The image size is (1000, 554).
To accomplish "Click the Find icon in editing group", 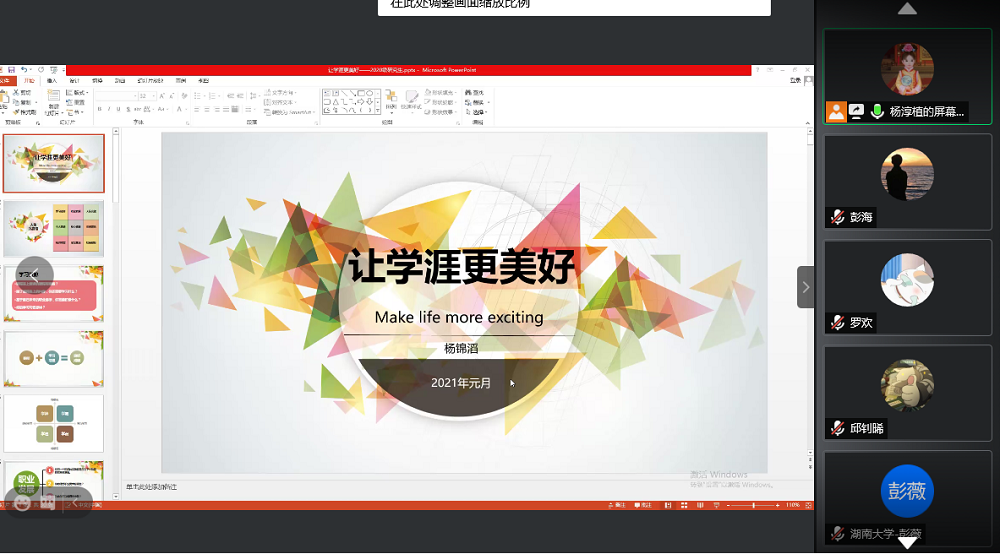I will click(468, 92).
